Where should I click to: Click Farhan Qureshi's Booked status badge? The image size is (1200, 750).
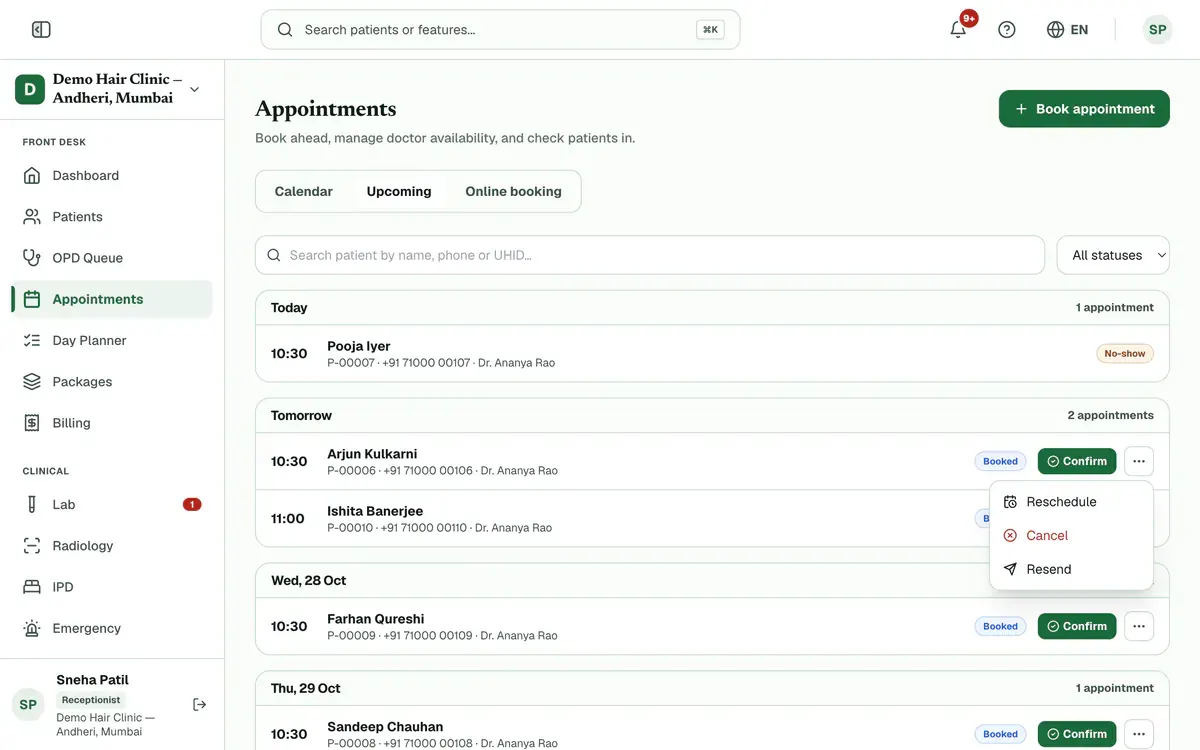[1000, 627]
